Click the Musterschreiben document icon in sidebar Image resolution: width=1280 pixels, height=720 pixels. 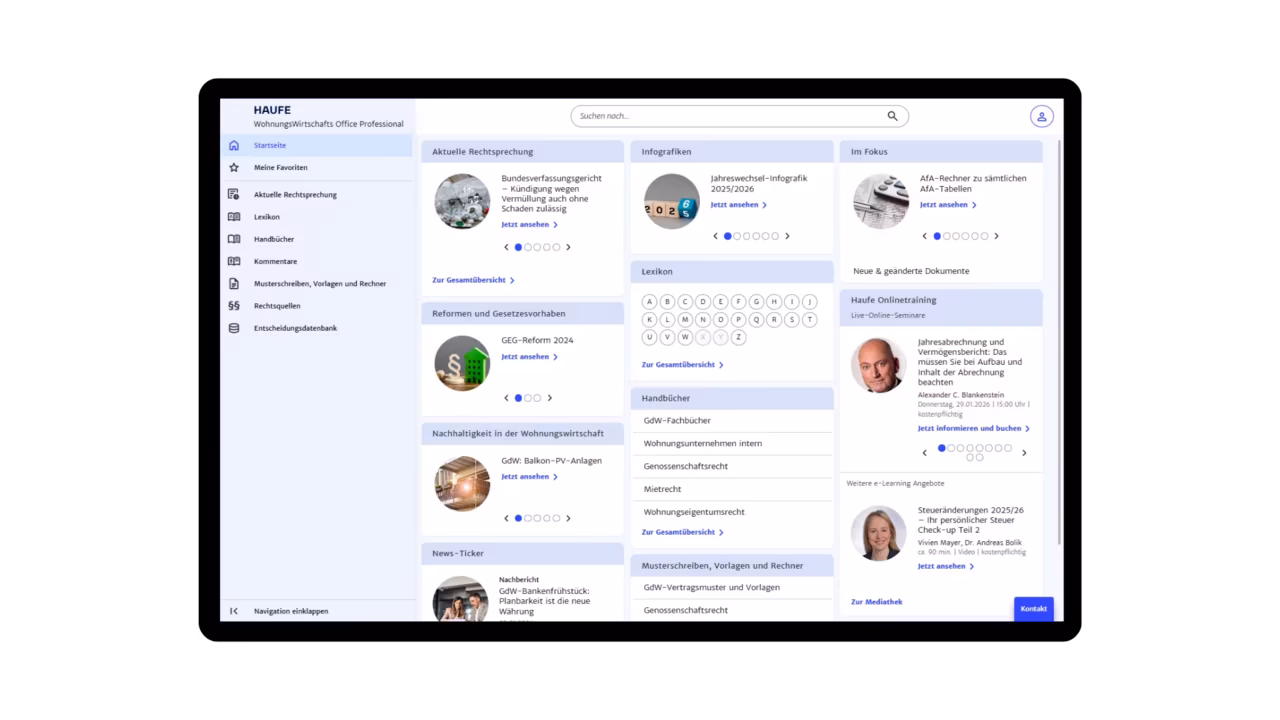point(234,284)
